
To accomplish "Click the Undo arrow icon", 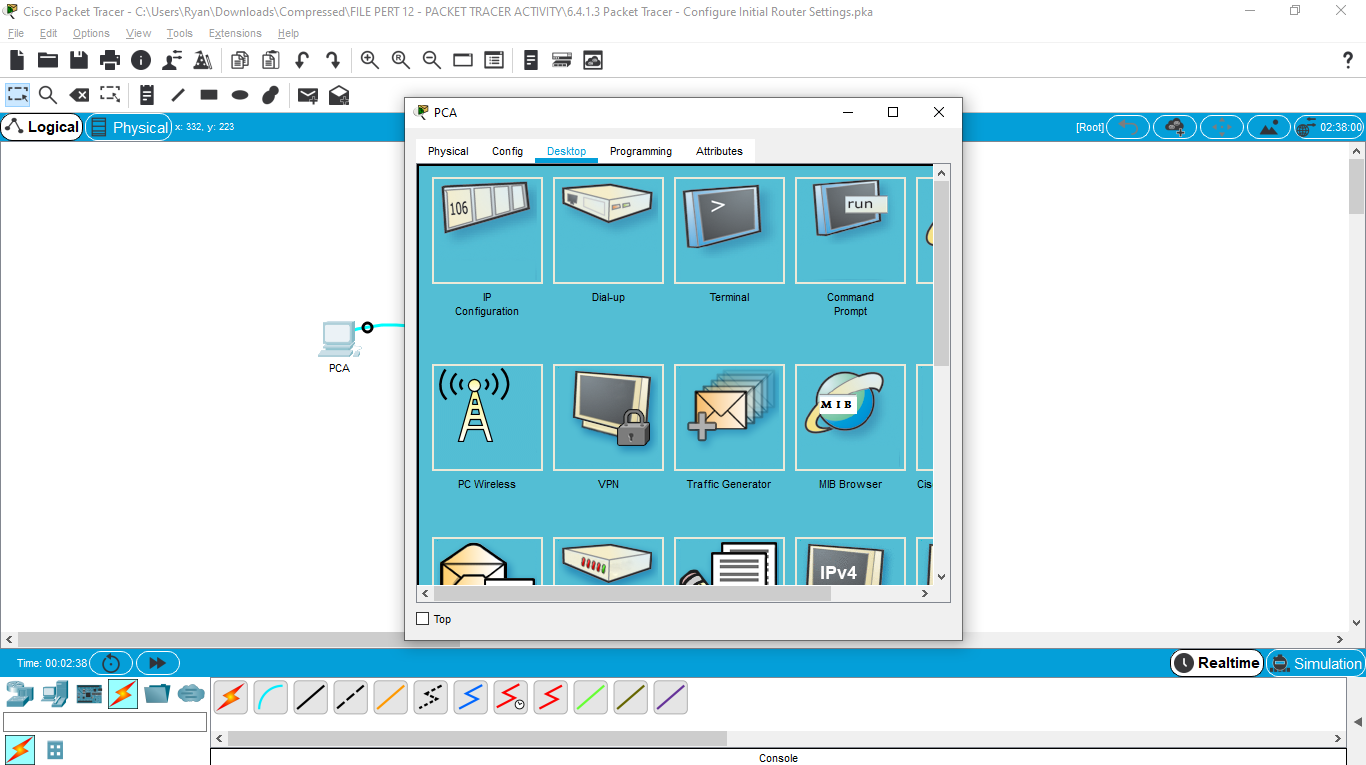I will coord(302,60).
